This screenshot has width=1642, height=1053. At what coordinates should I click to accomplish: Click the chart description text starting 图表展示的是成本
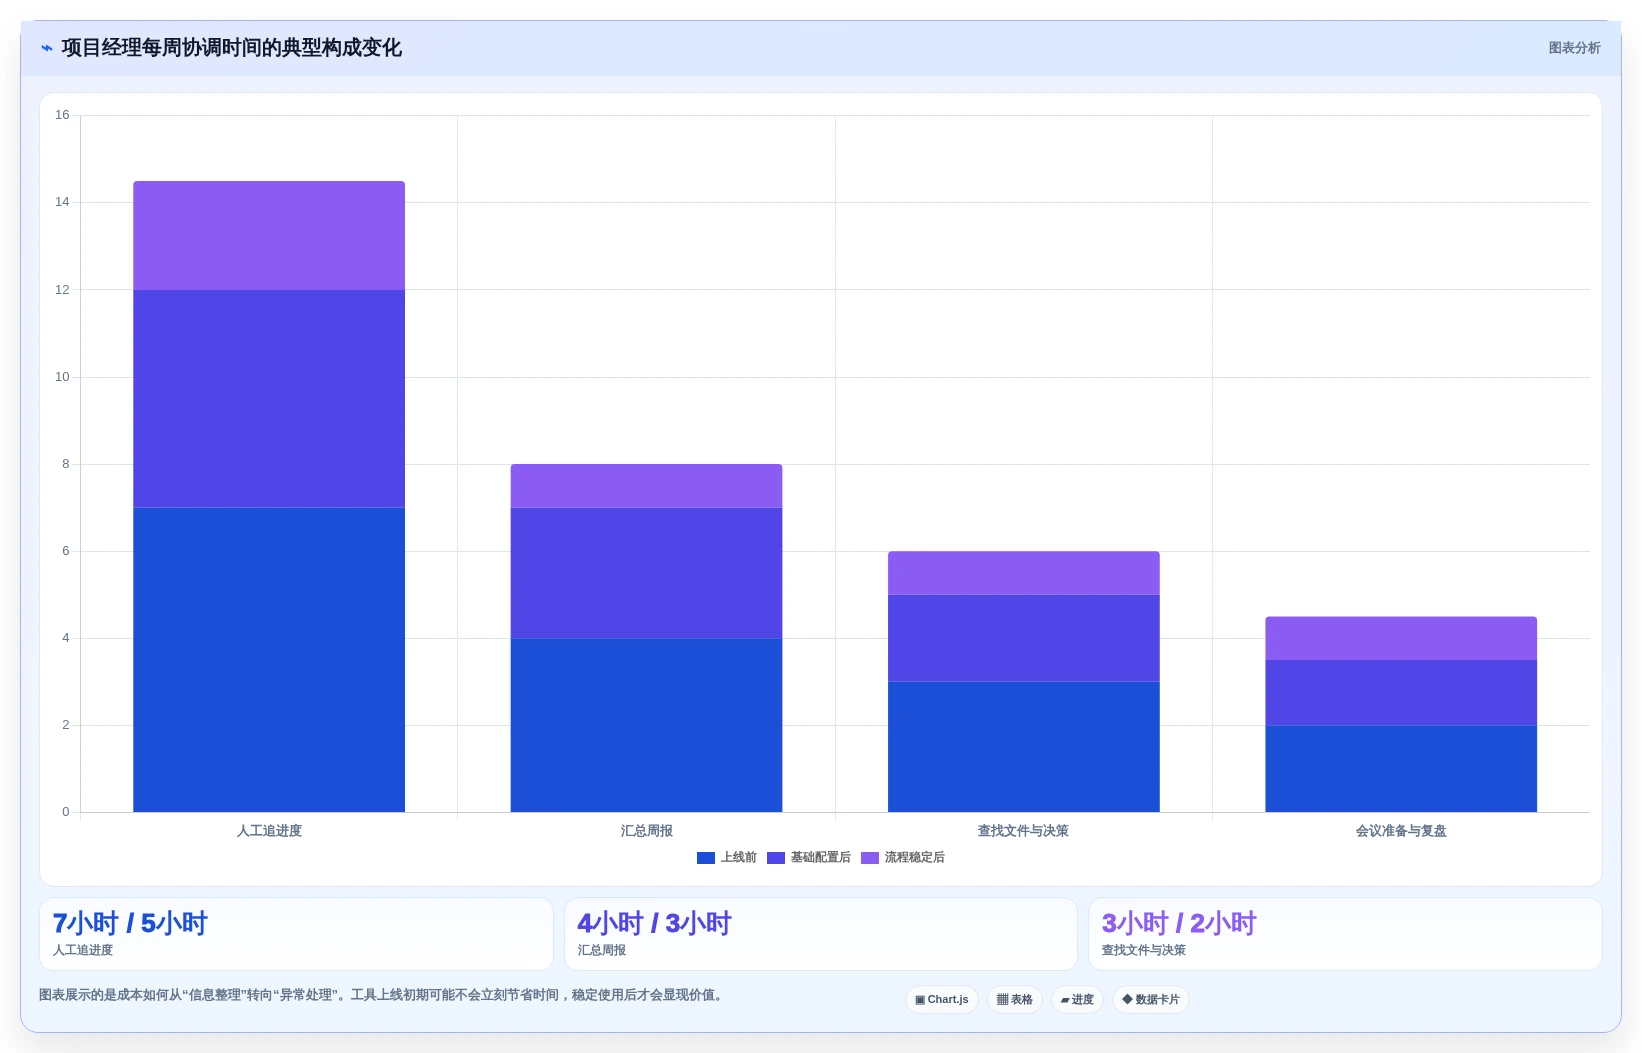click(381, 995)
